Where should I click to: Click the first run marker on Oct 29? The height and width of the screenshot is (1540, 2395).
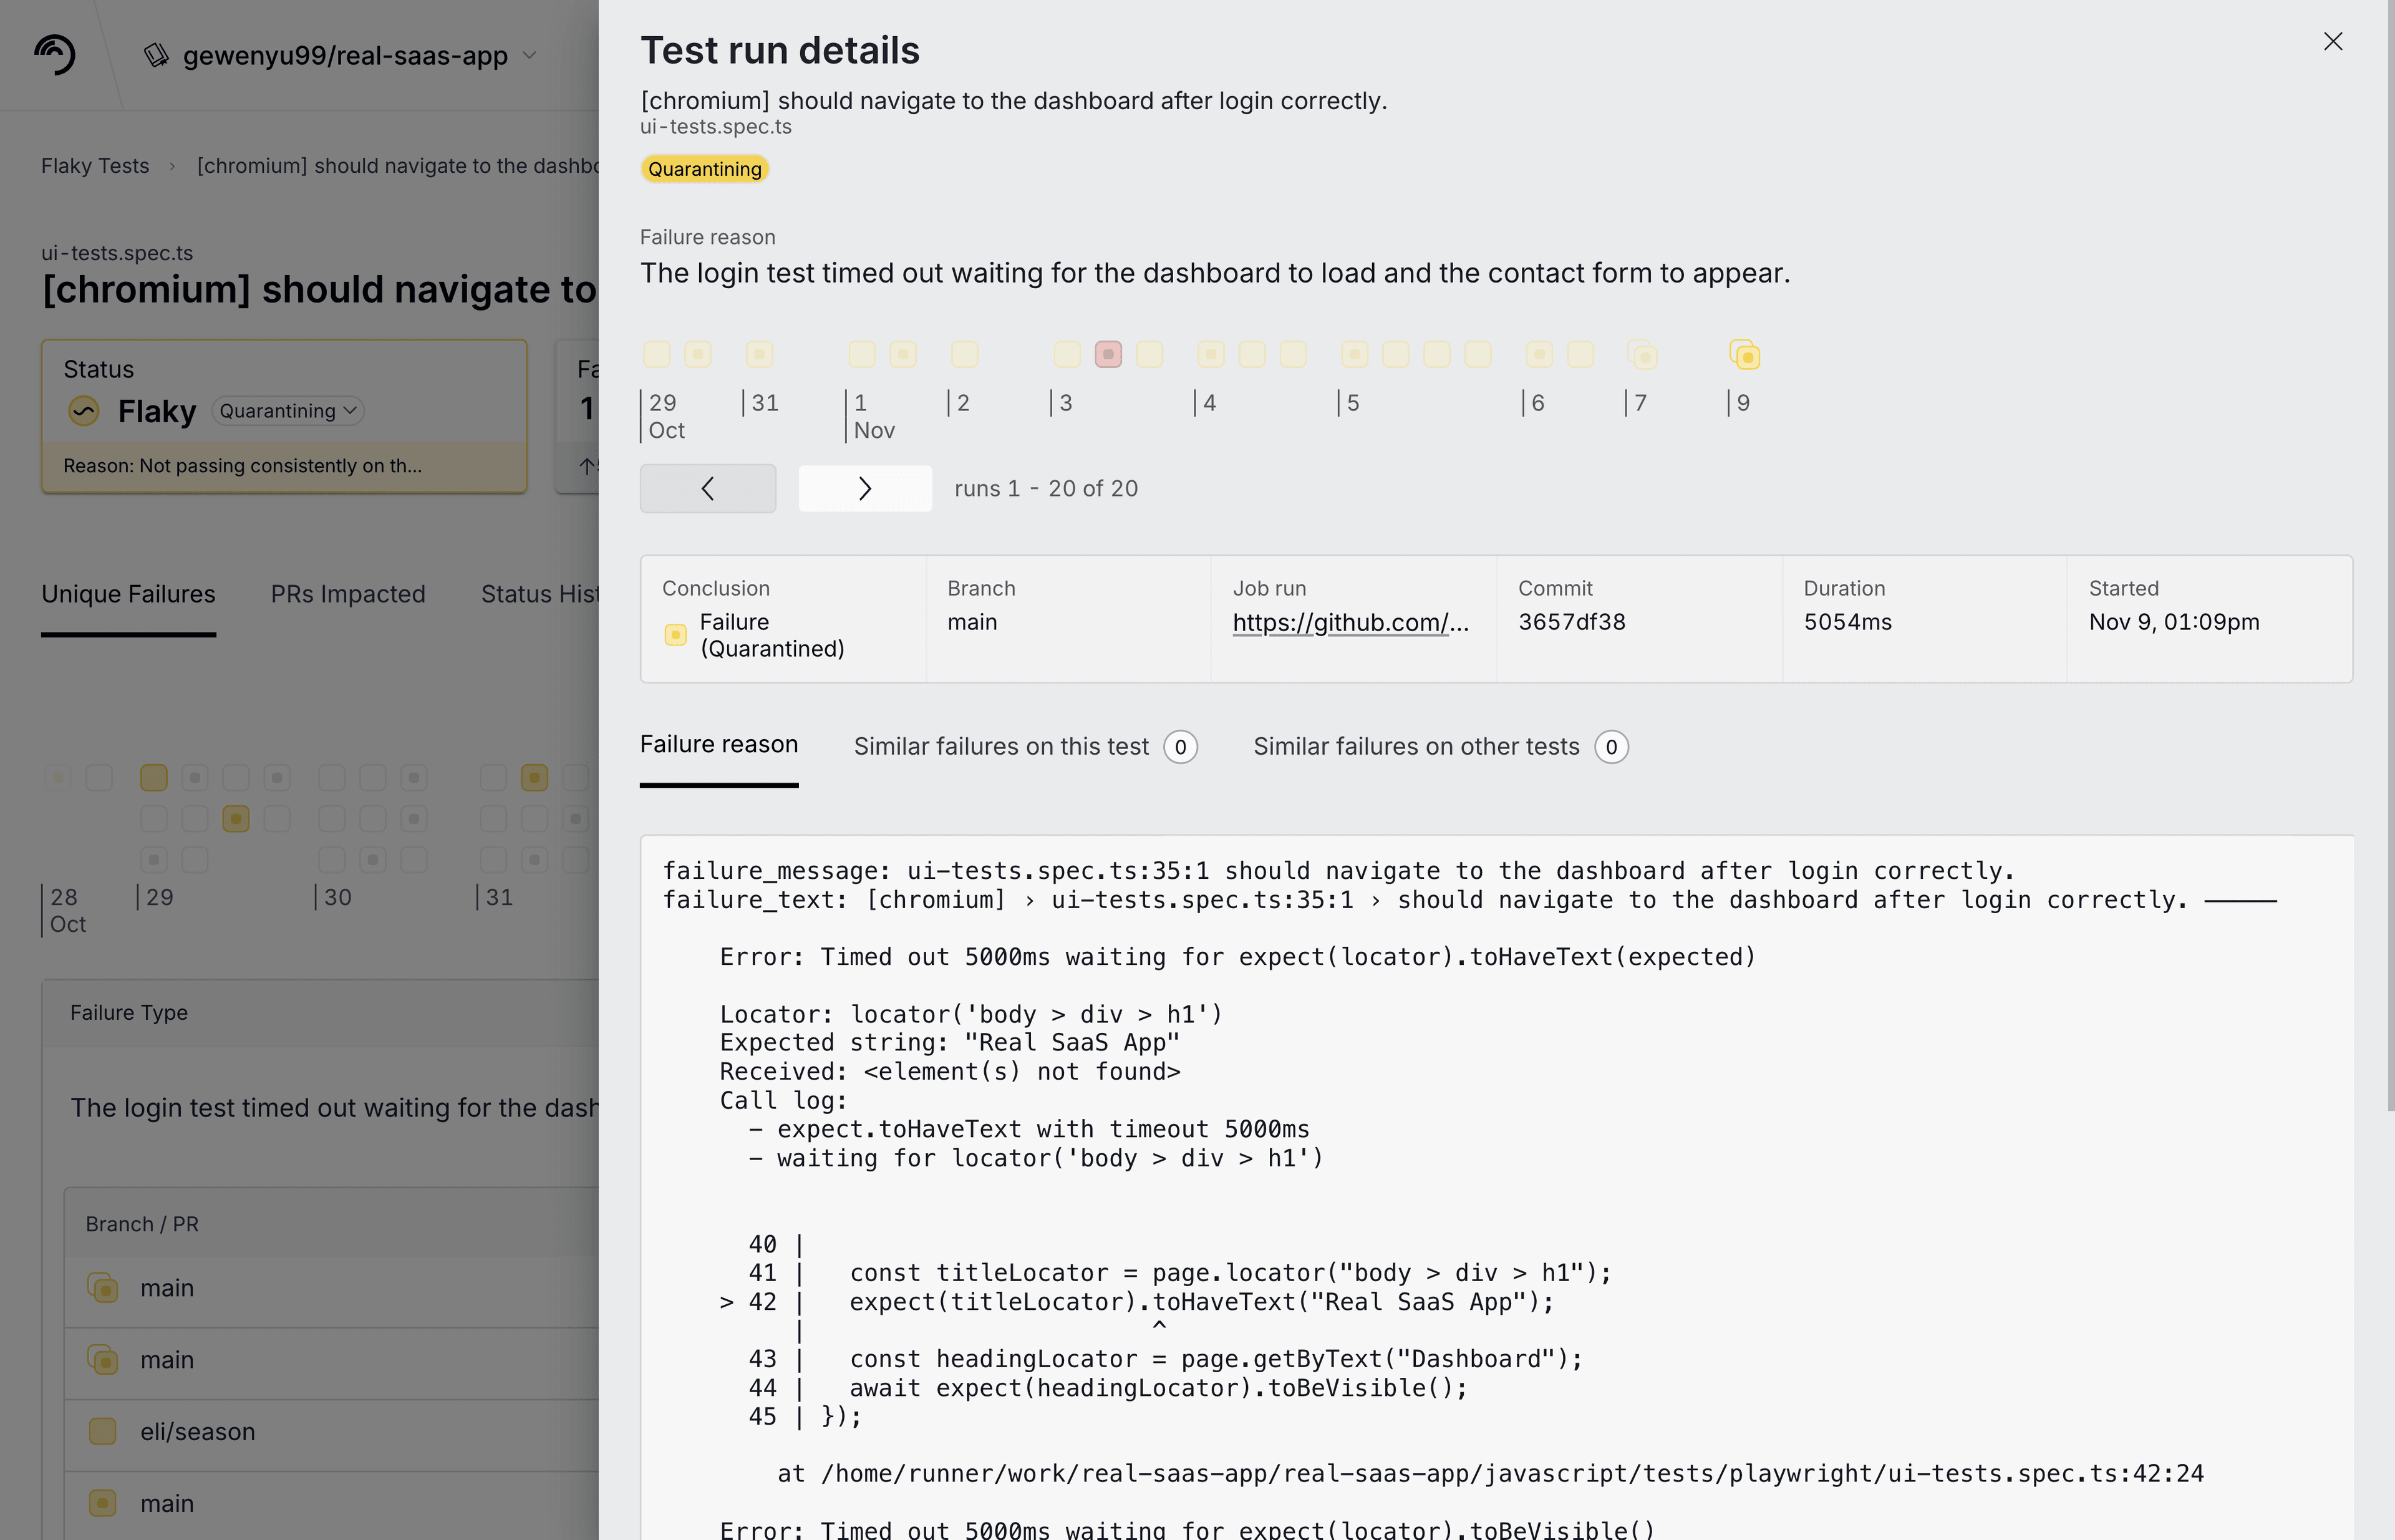[x=656, y=354]
